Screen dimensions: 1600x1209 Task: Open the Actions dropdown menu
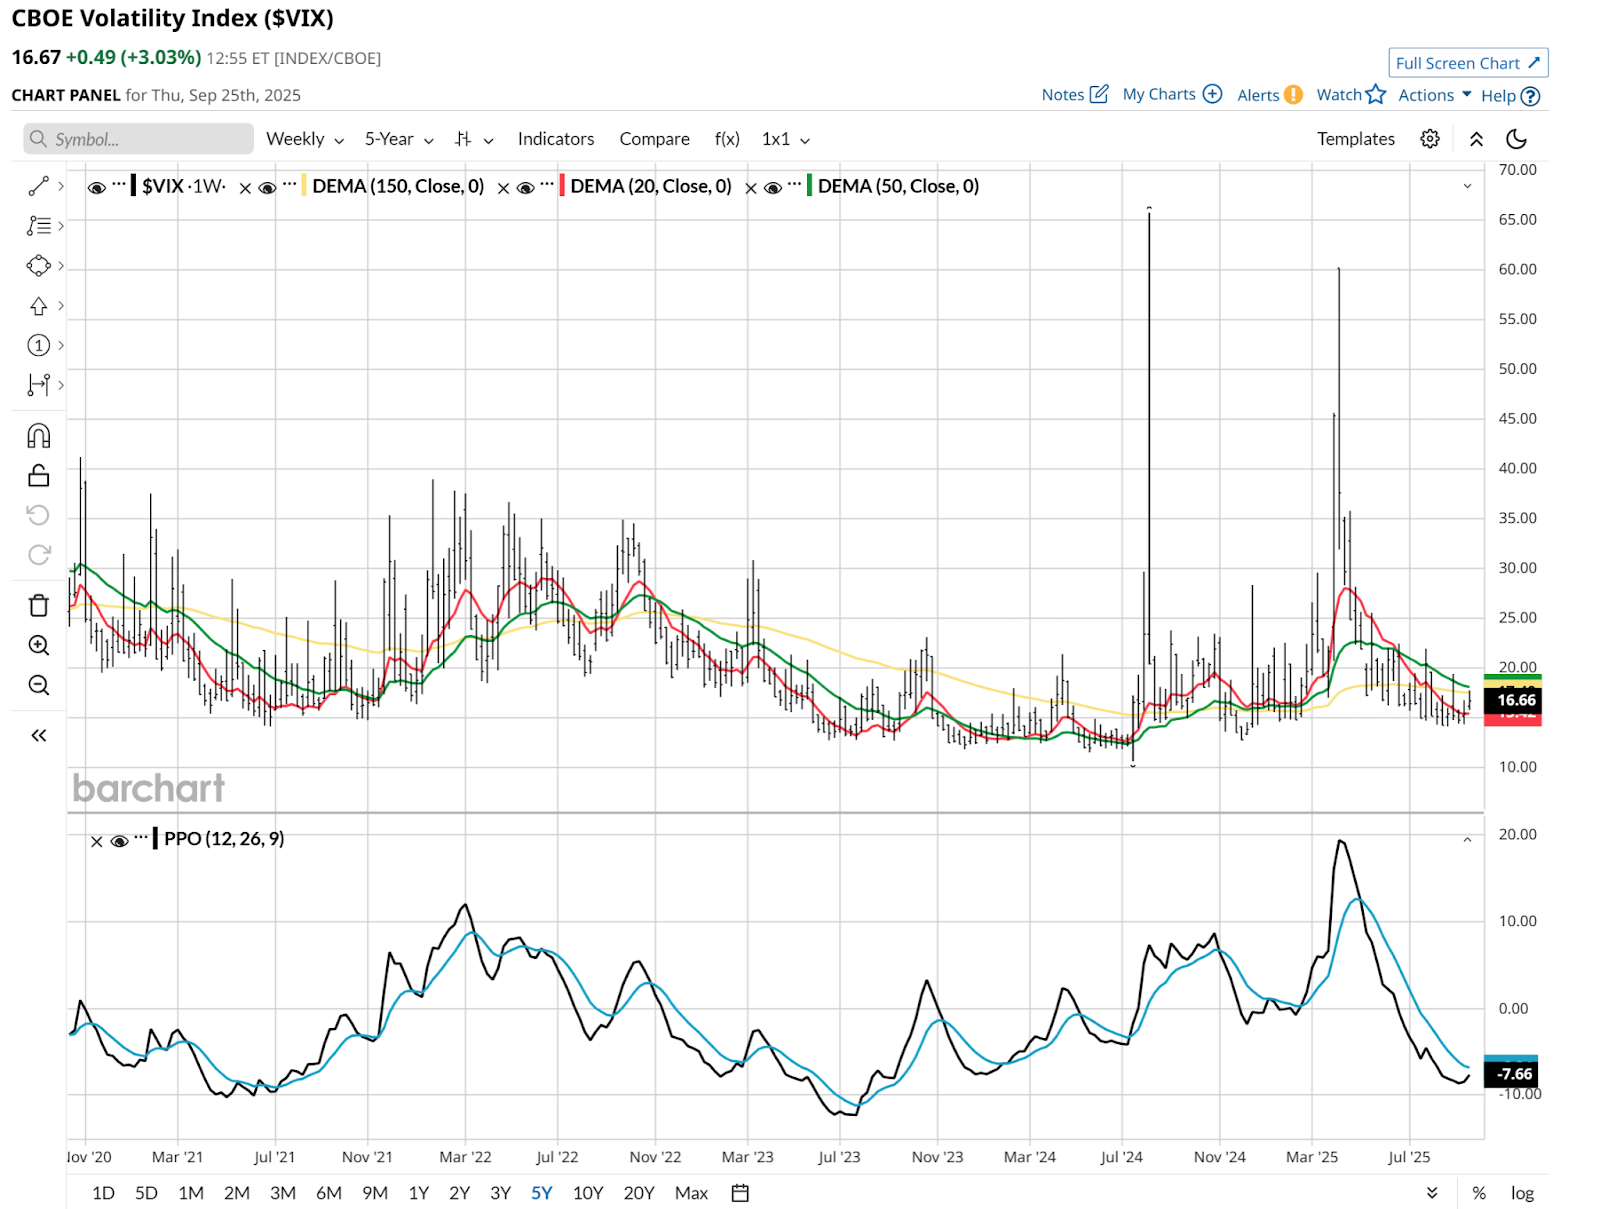(x=1434, y=95)
